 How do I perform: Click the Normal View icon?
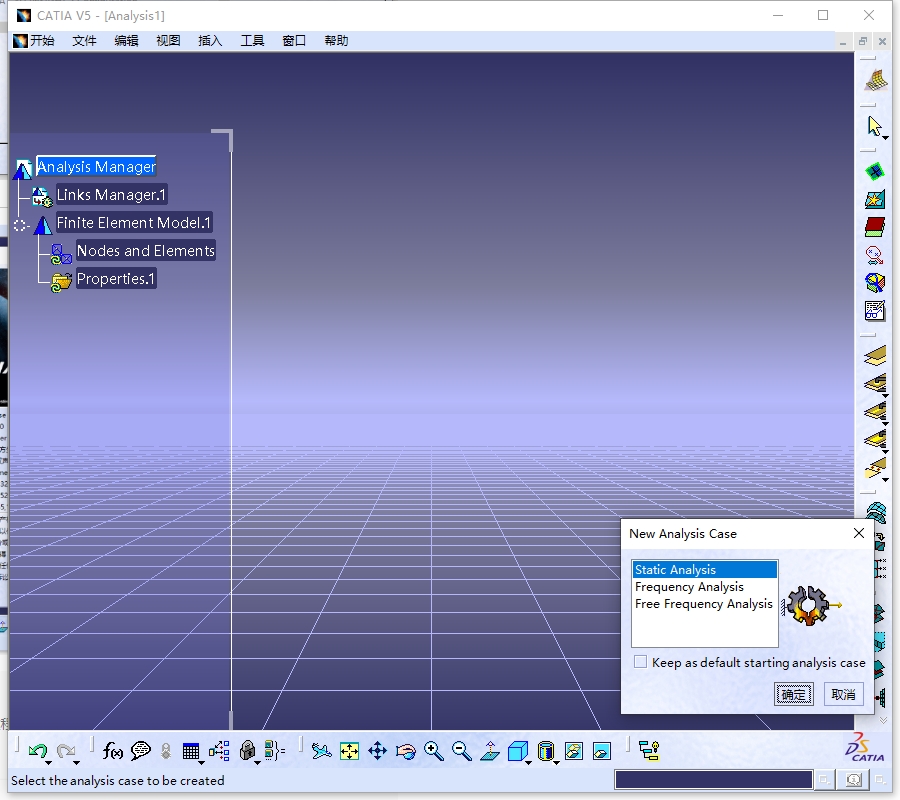(490, 751)
